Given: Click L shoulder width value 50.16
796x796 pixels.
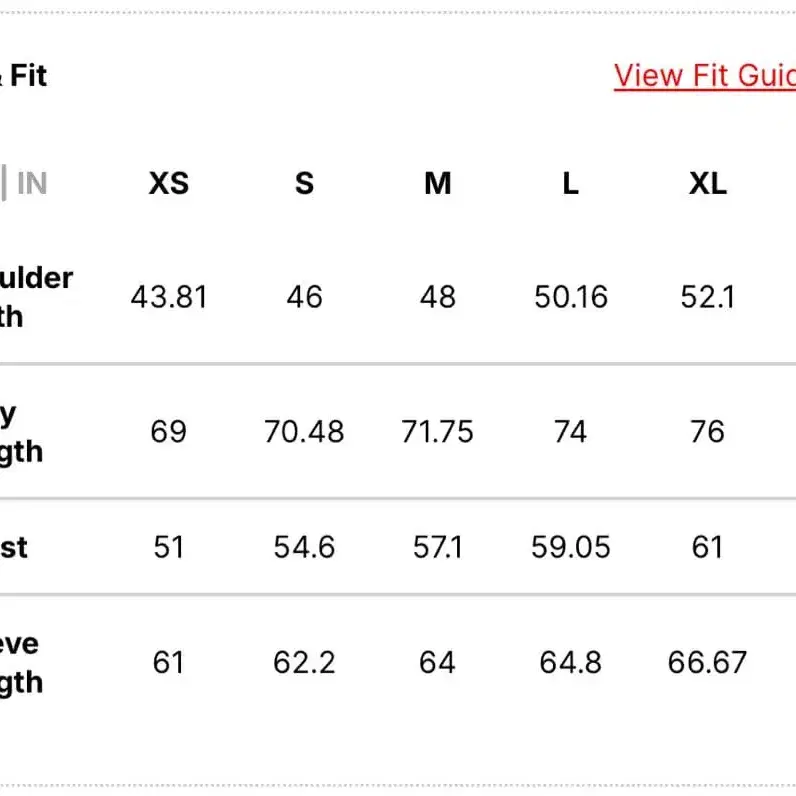Looking at the screenshot, I should (570, 297).
